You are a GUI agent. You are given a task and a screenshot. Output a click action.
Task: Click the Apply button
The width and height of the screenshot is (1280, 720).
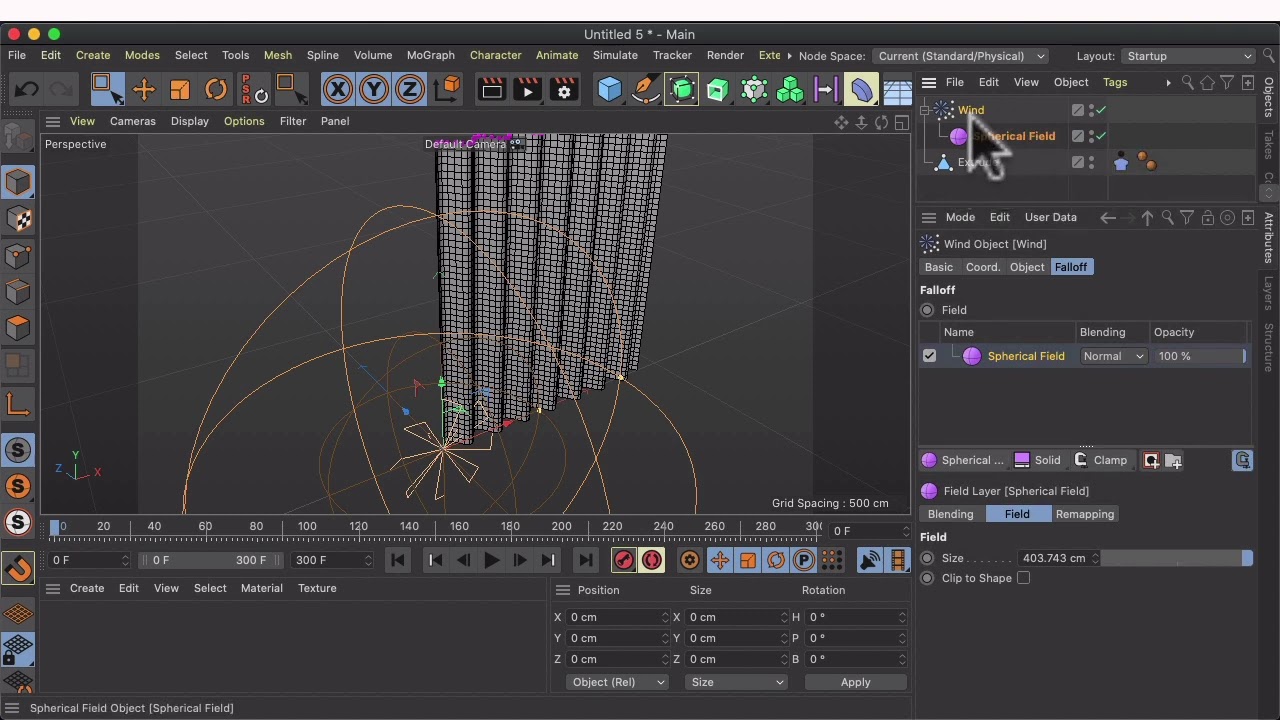click(x=856, y=682)
